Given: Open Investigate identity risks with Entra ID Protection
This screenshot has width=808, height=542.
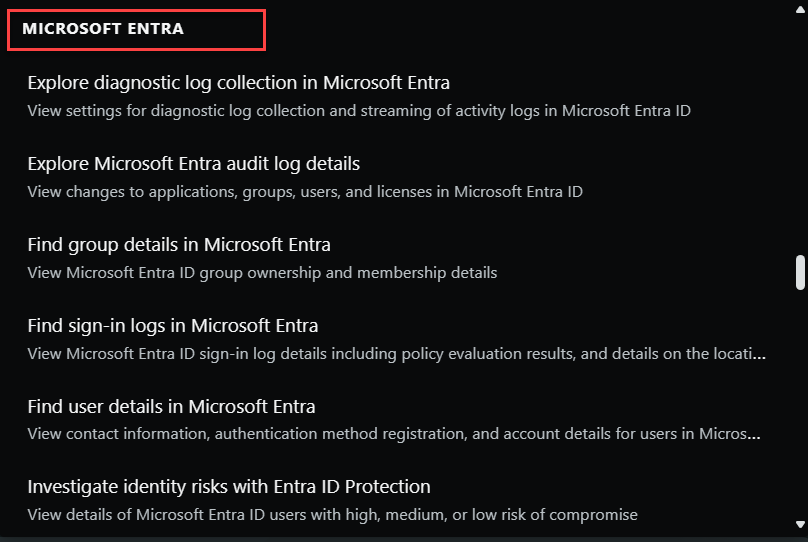Looking at the screenshot, I should 229,487.
